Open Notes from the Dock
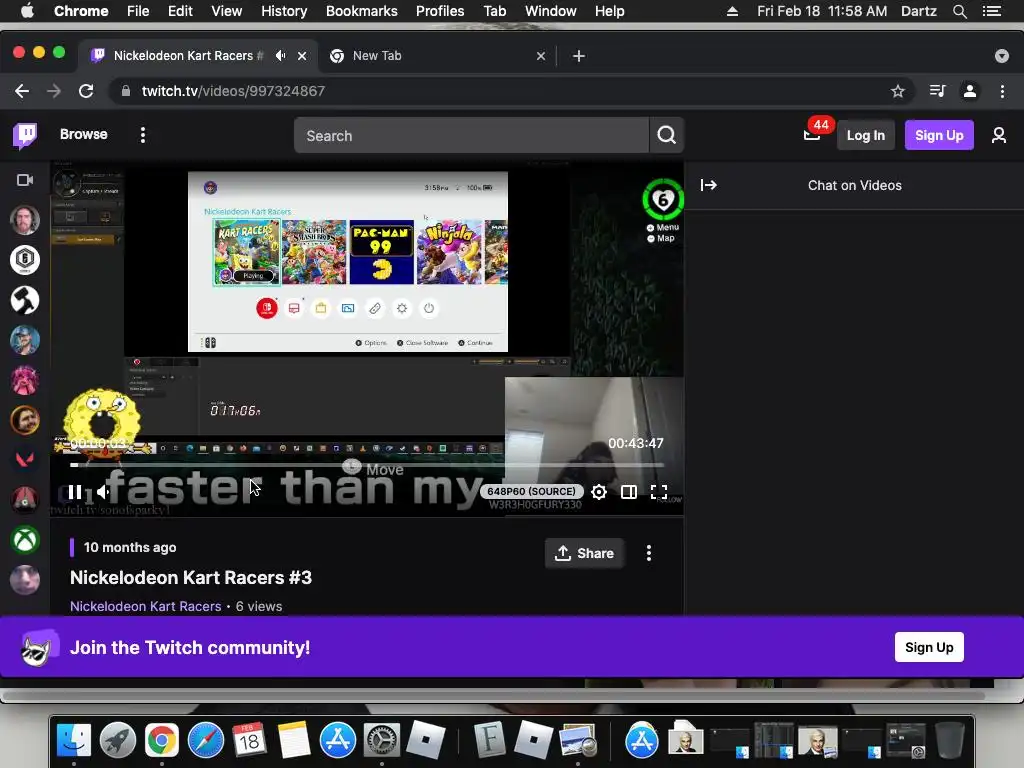 pyautogui.click(x=294, y=740)
